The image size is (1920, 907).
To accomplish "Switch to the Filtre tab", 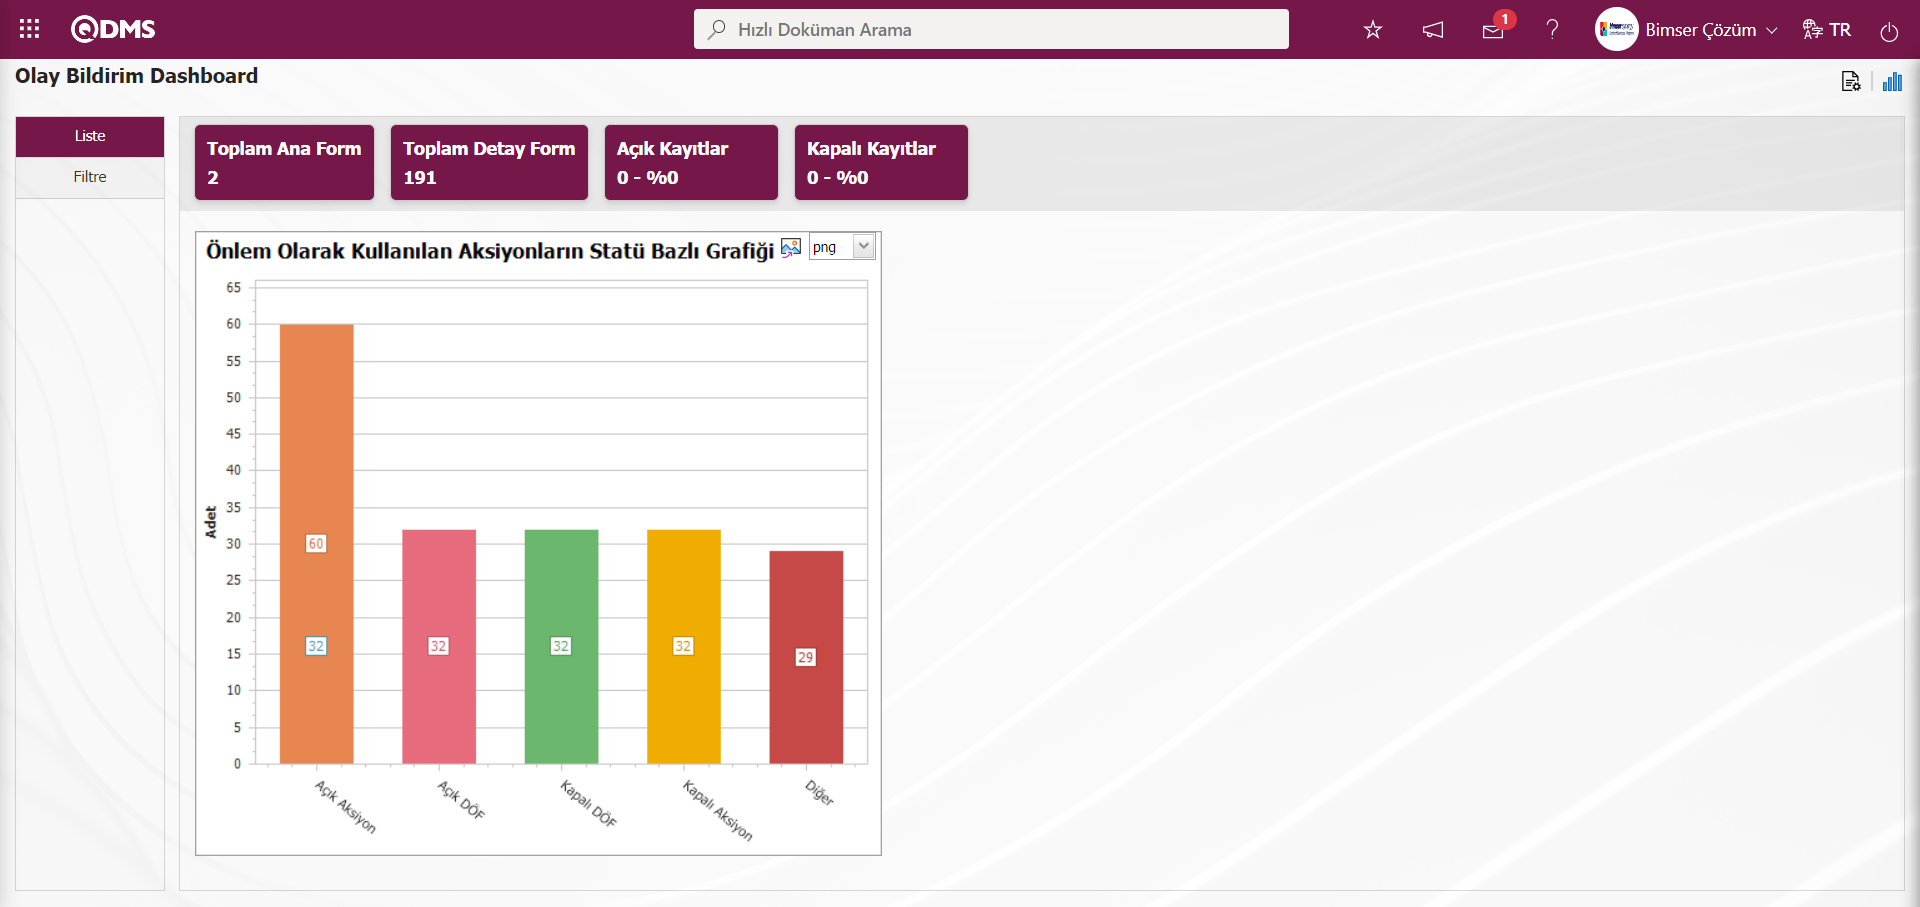I will [x=90, y=177].
